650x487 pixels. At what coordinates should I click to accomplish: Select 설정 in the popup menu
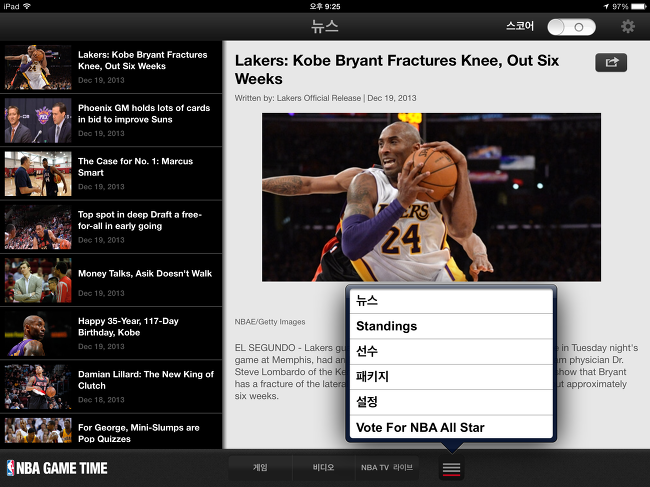coord(451,402)
